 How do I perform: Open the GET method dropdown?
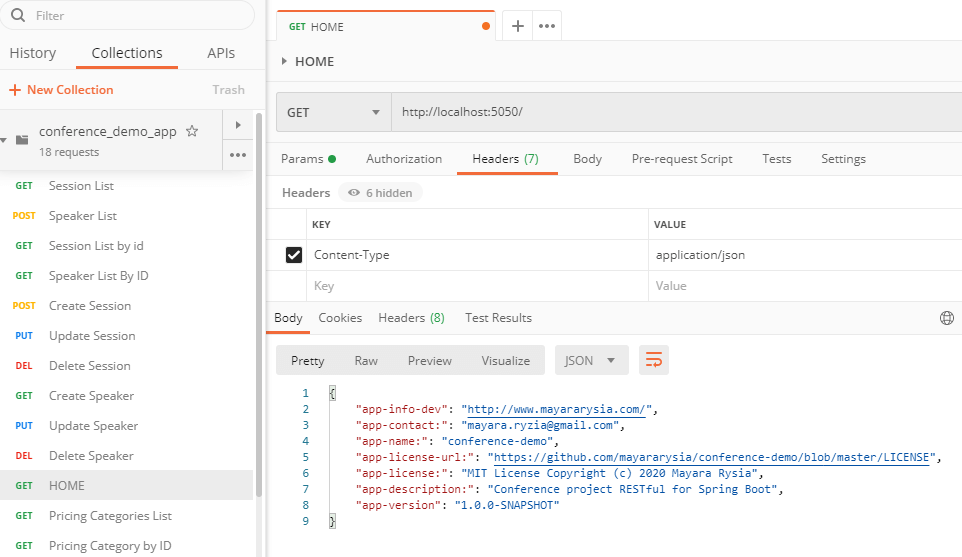coord(334,112)
